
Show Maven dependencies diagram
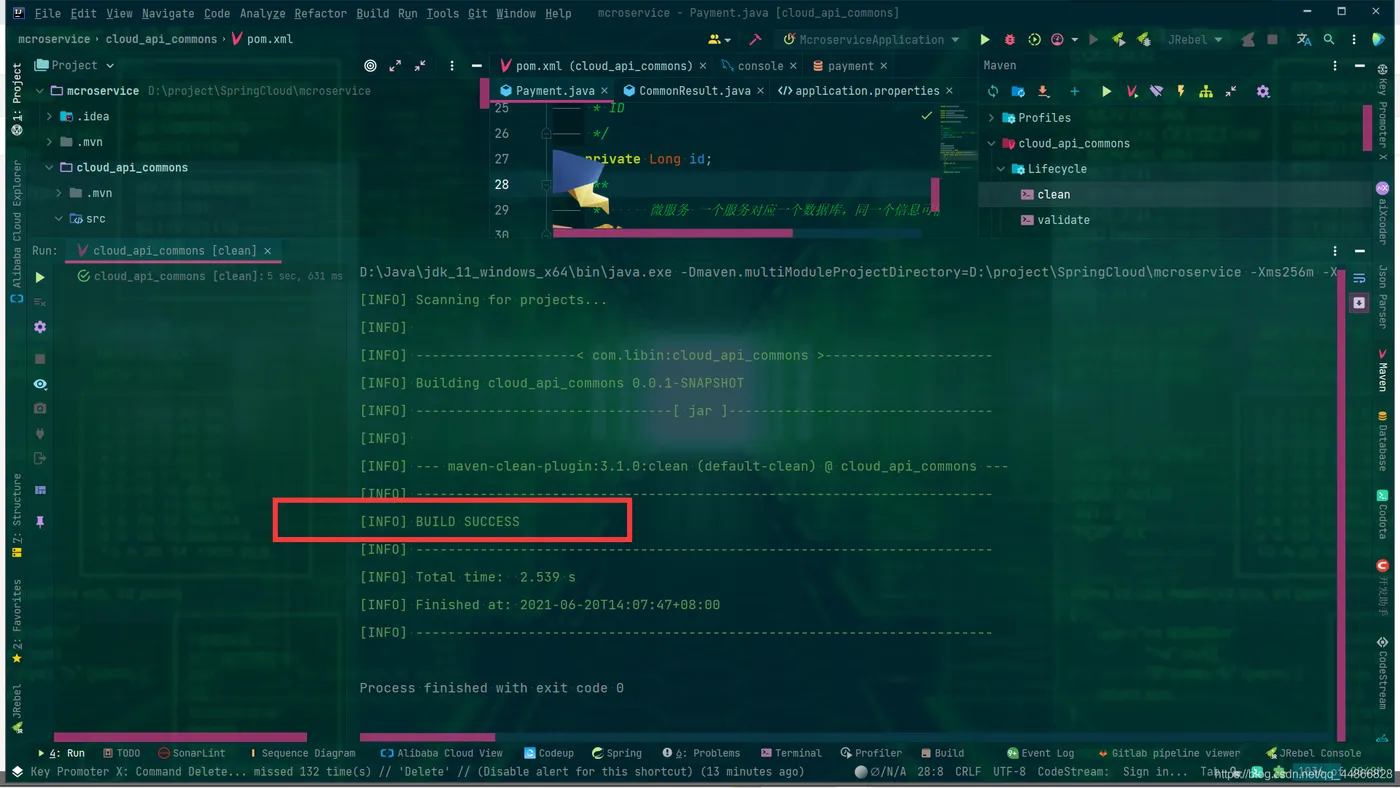click(1206, 92)
